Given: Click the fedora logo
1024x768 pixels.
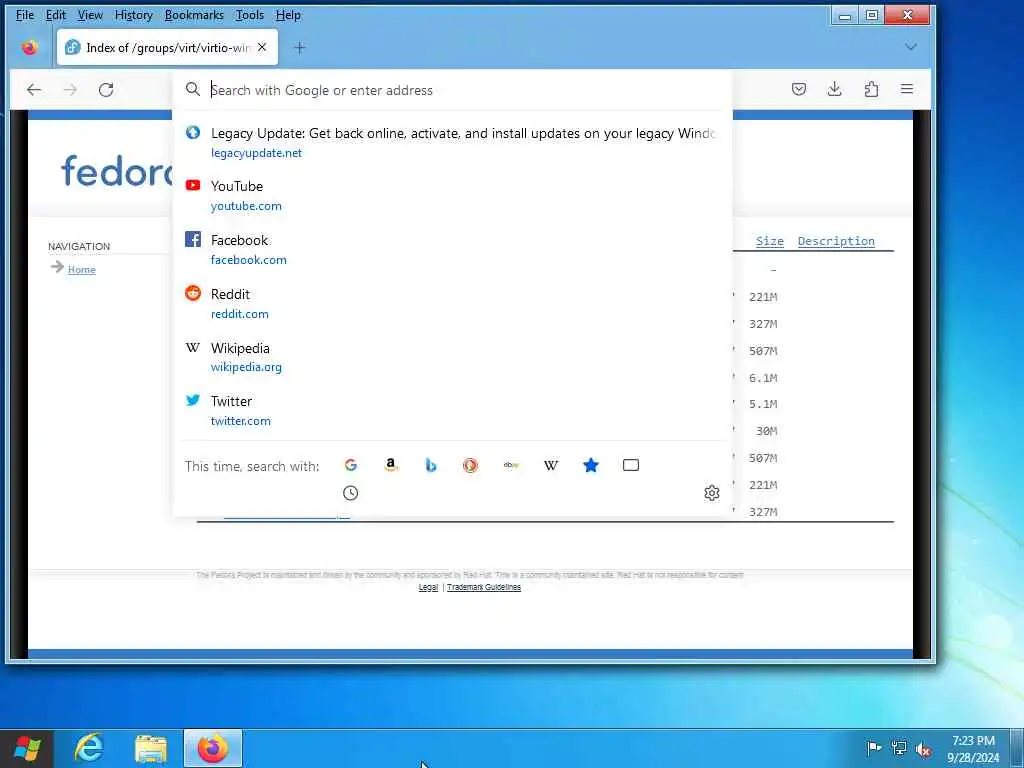Looking at the screenshot, I should [x=116, y=171].
